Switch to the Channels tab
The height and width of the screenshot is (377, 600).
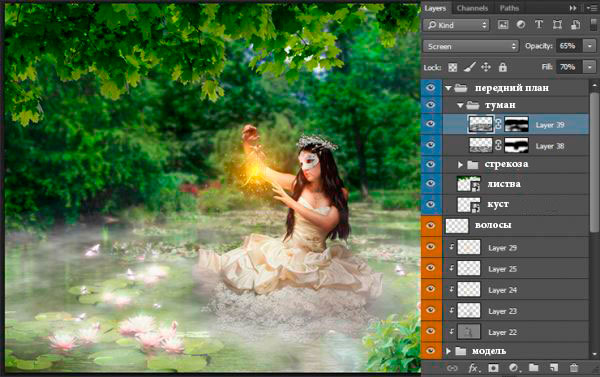(x=472, y=8)
